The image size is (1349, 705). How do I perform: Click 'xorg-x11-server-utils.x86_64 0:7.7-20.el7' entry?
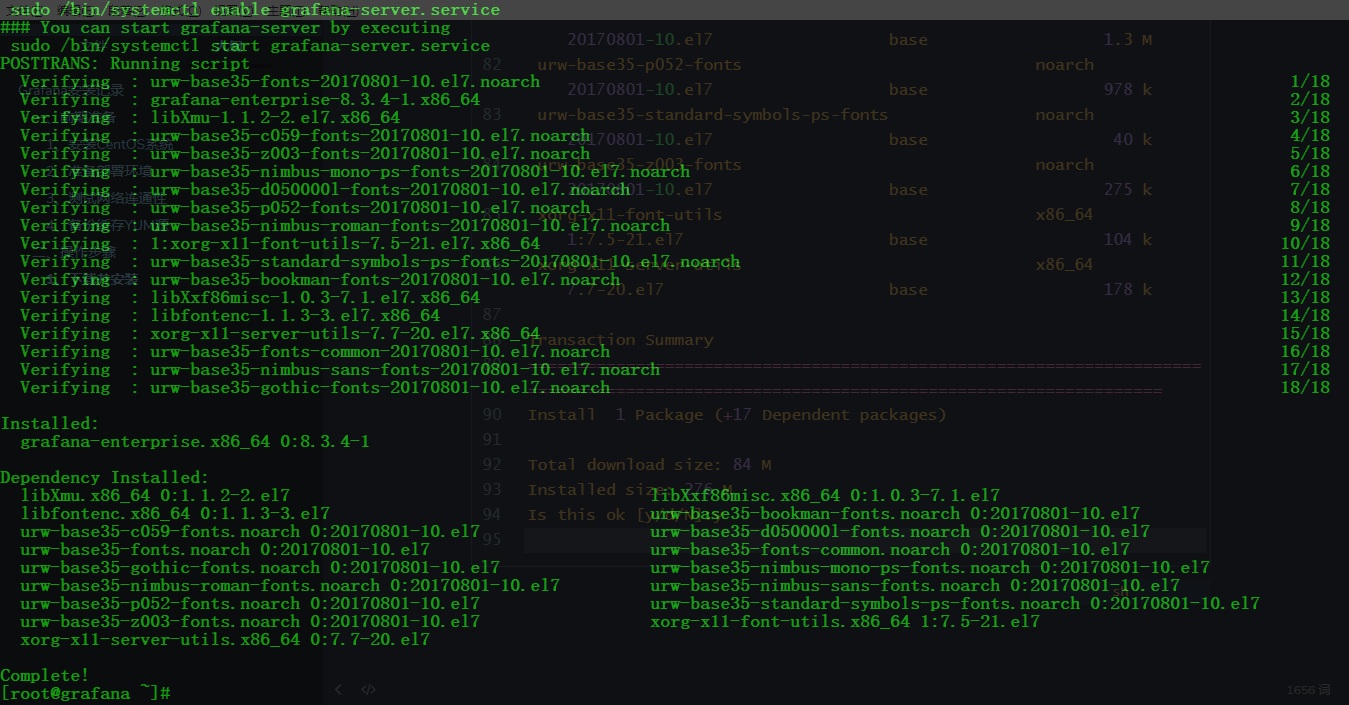coord(225,639)
